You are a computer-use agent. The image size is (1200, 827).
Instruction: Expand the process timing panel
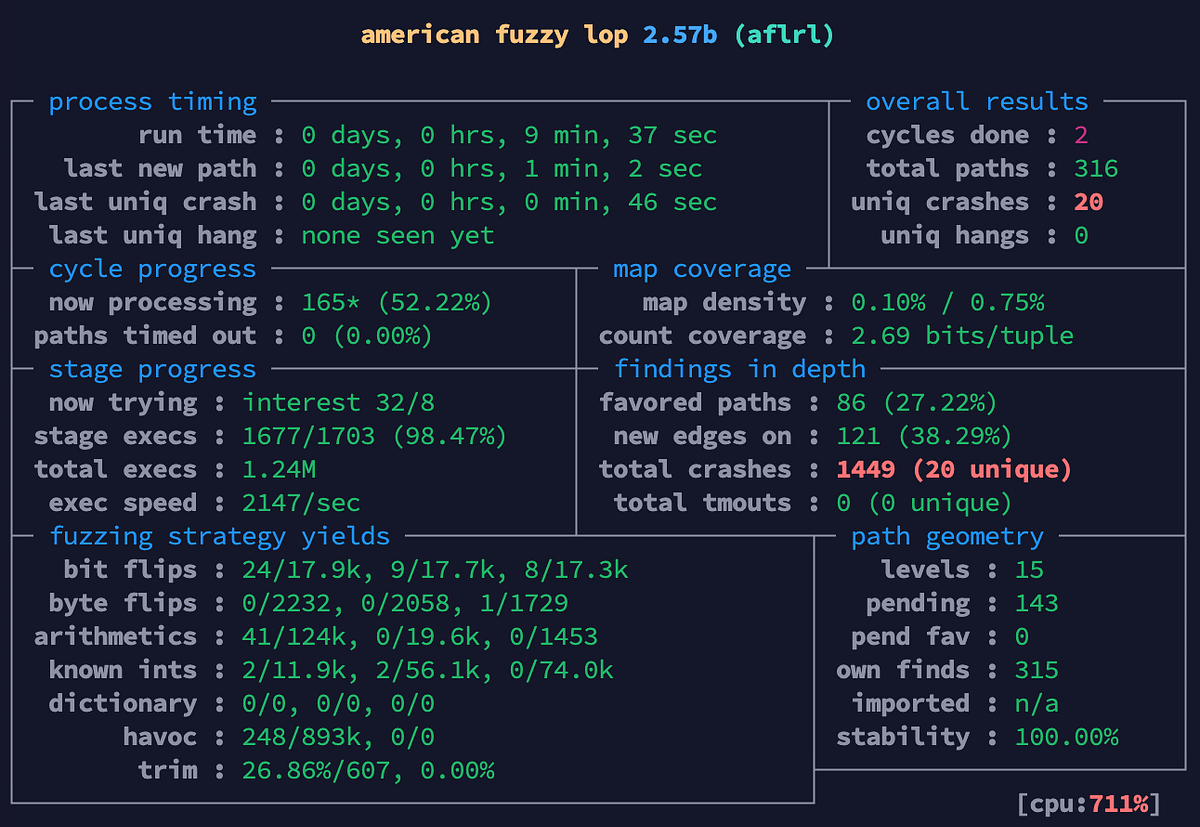tap(152, 101)
